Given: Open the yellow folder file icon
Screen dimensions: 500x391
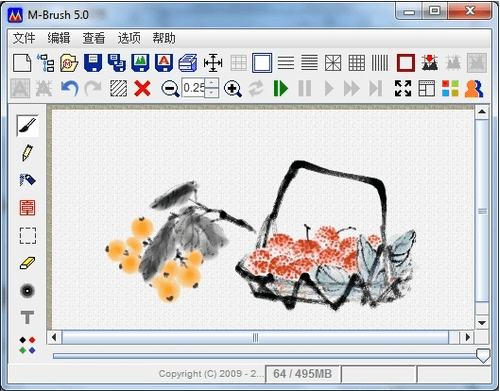Looking at the screenshot, I should click(69, 63).
